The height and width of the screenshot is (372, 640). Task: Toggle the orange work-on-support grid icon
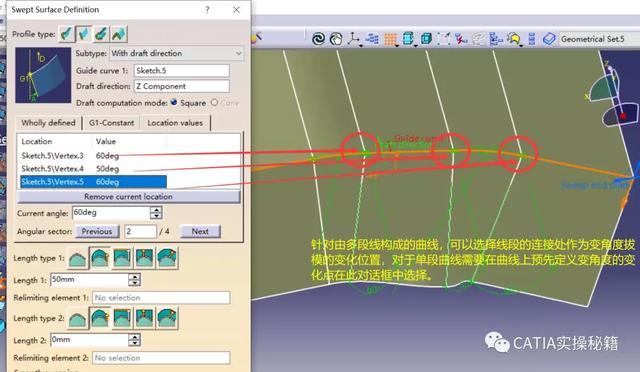(390, 39)
